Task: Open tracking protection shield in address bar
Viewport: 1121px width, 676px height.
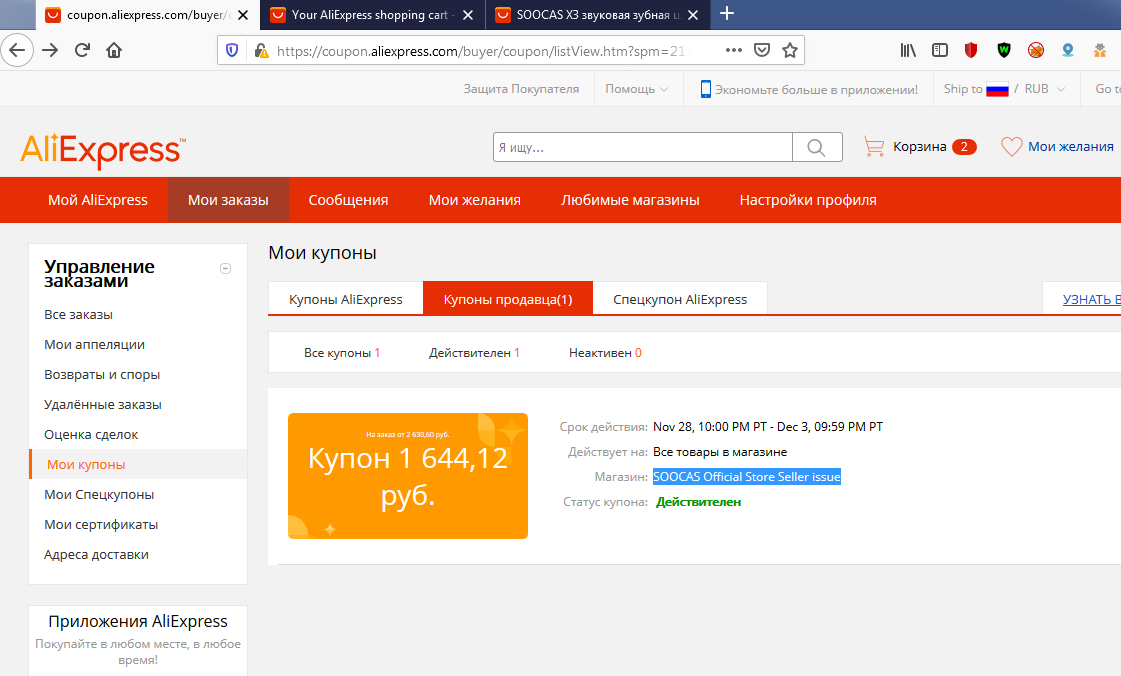Action: (232, 50)
